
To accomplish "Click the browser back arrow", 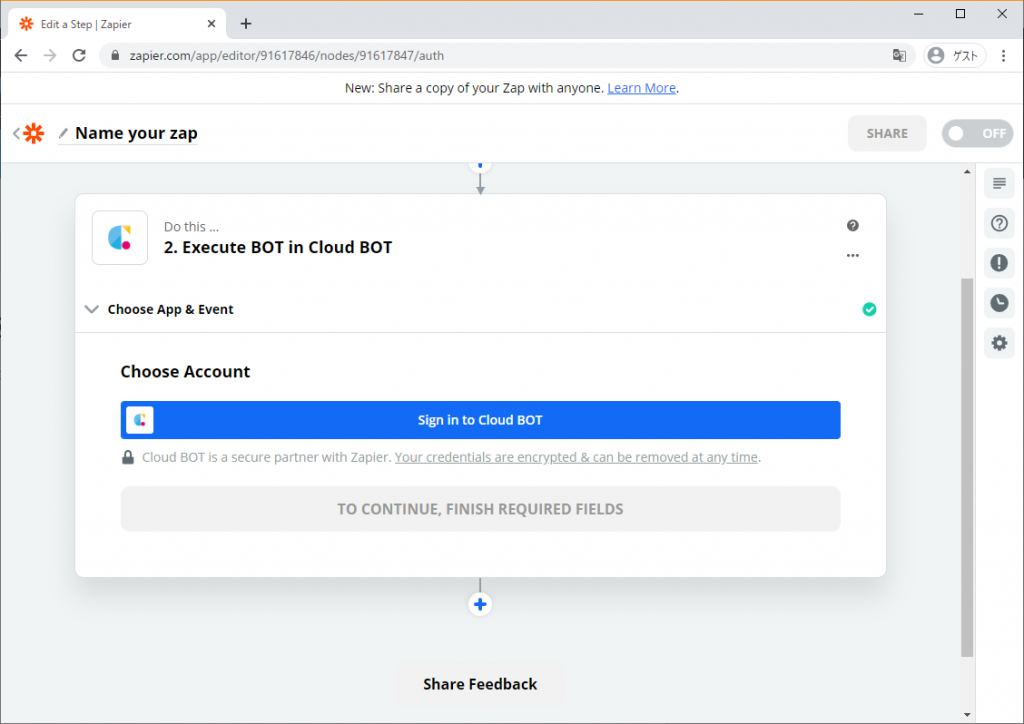I will [21, 55].
